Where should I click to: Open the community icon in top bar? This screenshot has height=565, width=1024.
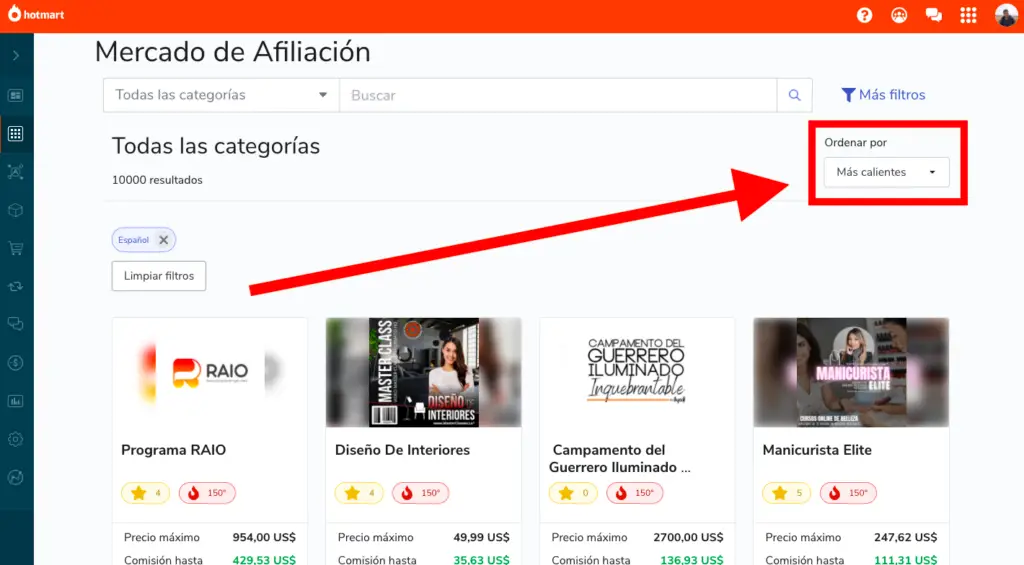pos(899,15)
